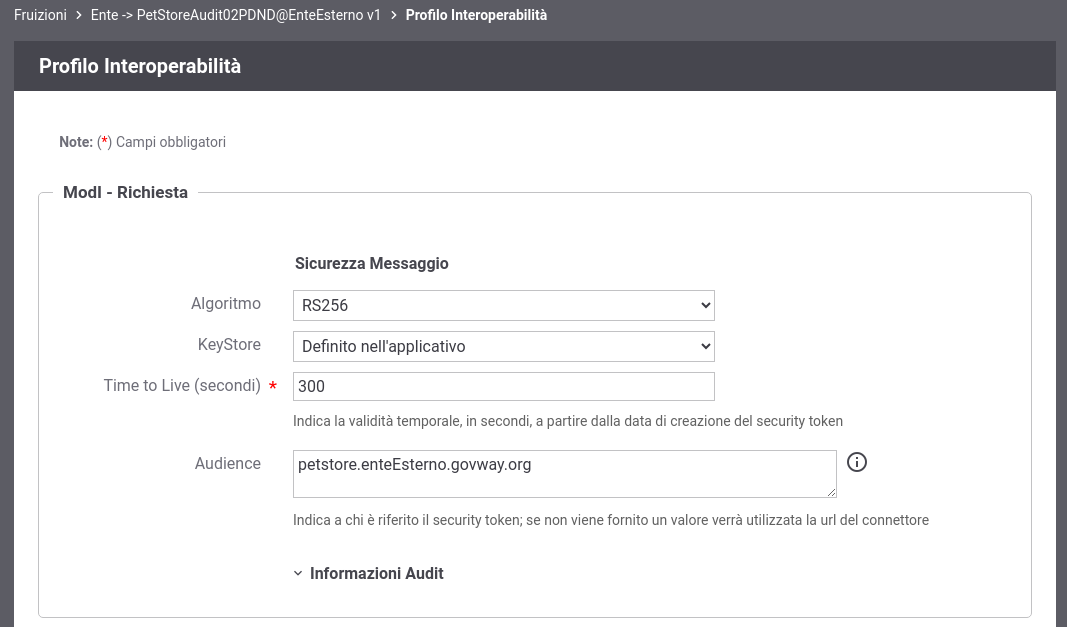Click the Sicurezza Messaggio heading
This screenshot has width=1067, height=627.
pos(372,263)
